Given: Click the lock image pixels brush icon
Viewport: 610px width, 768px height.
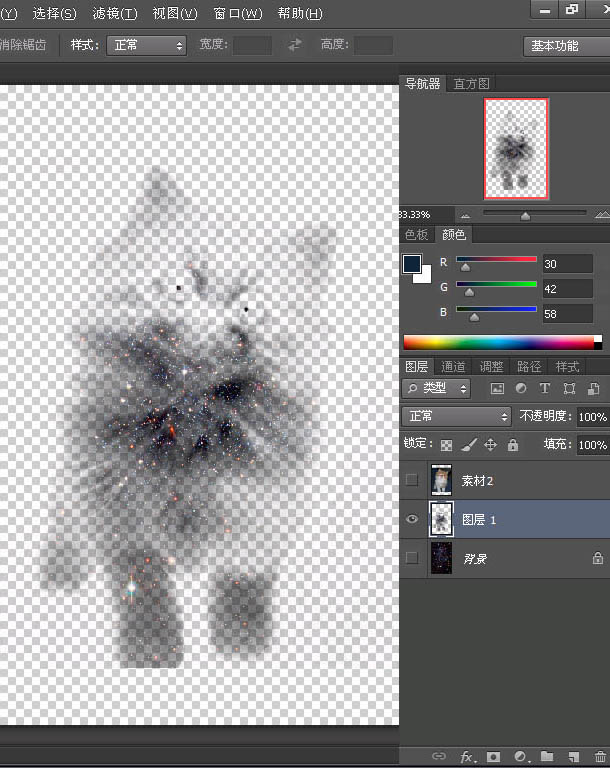Looking at the screenshot, I should click(x=469, y=445).
